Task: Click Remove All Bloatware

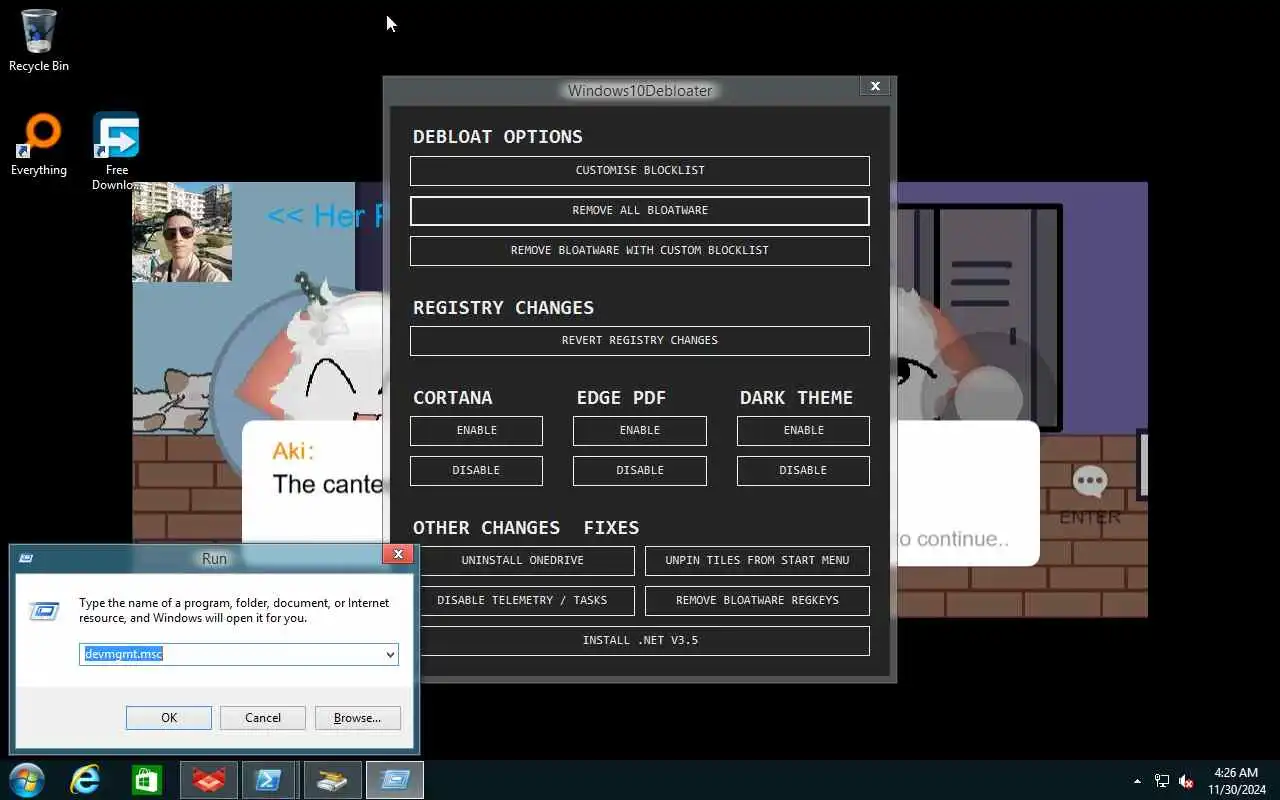Action: point(640,210)
